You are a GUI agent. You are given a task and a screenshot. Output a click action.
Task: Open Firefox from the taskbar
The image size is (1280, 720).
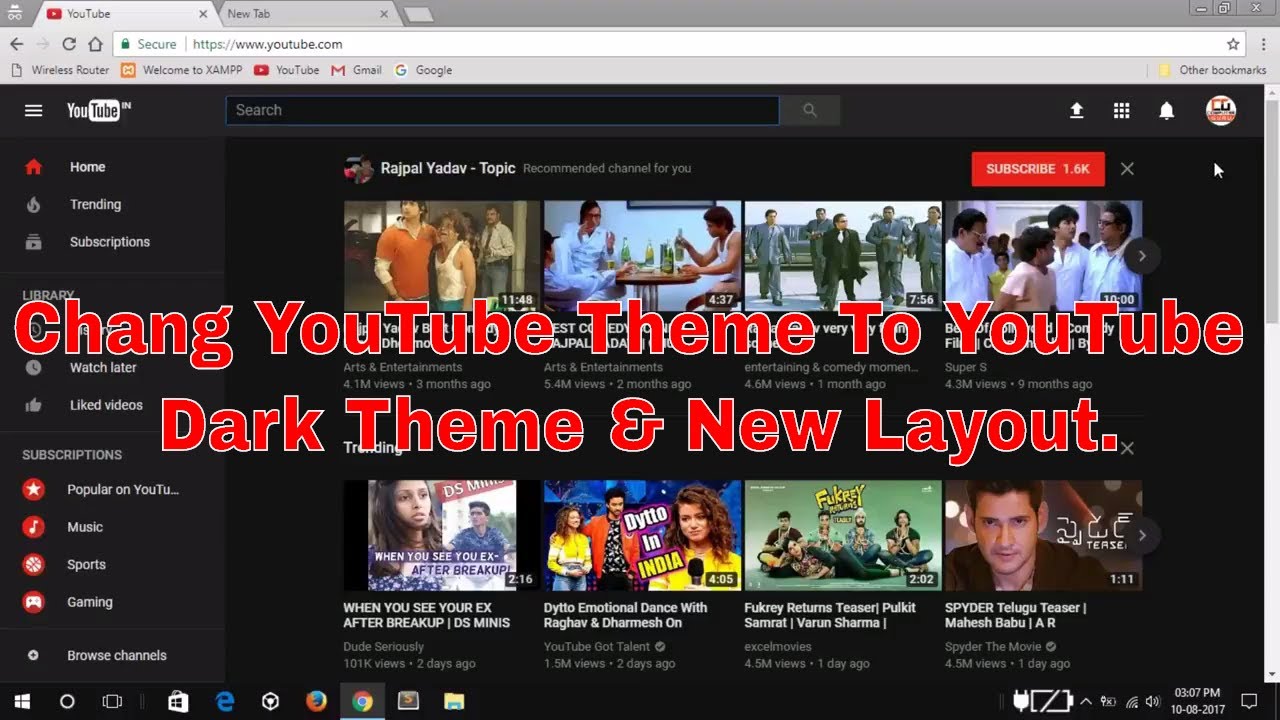coord(316,701)
